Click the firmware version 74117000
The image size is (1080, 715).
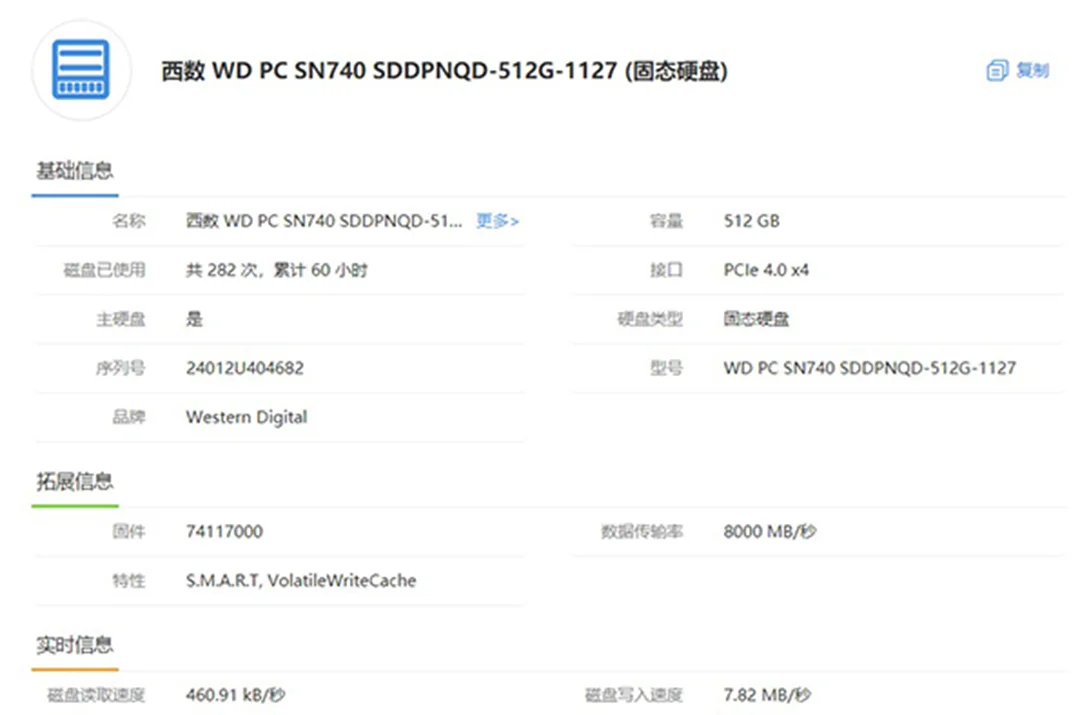click(x=224, y=532)
